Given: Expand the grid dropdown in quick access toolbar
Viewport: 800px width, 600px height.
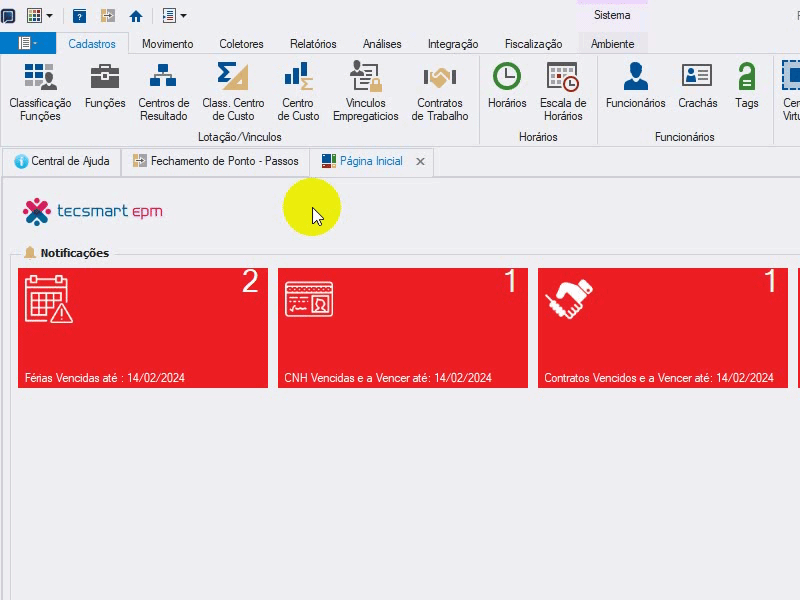Looking at the screenshot, I should tap(49, 16).
